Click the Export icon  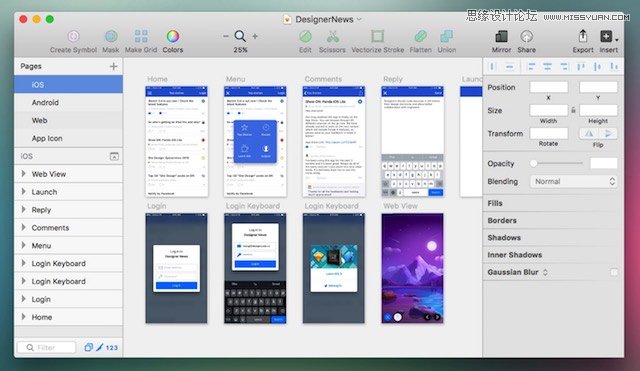click(583, 36)
